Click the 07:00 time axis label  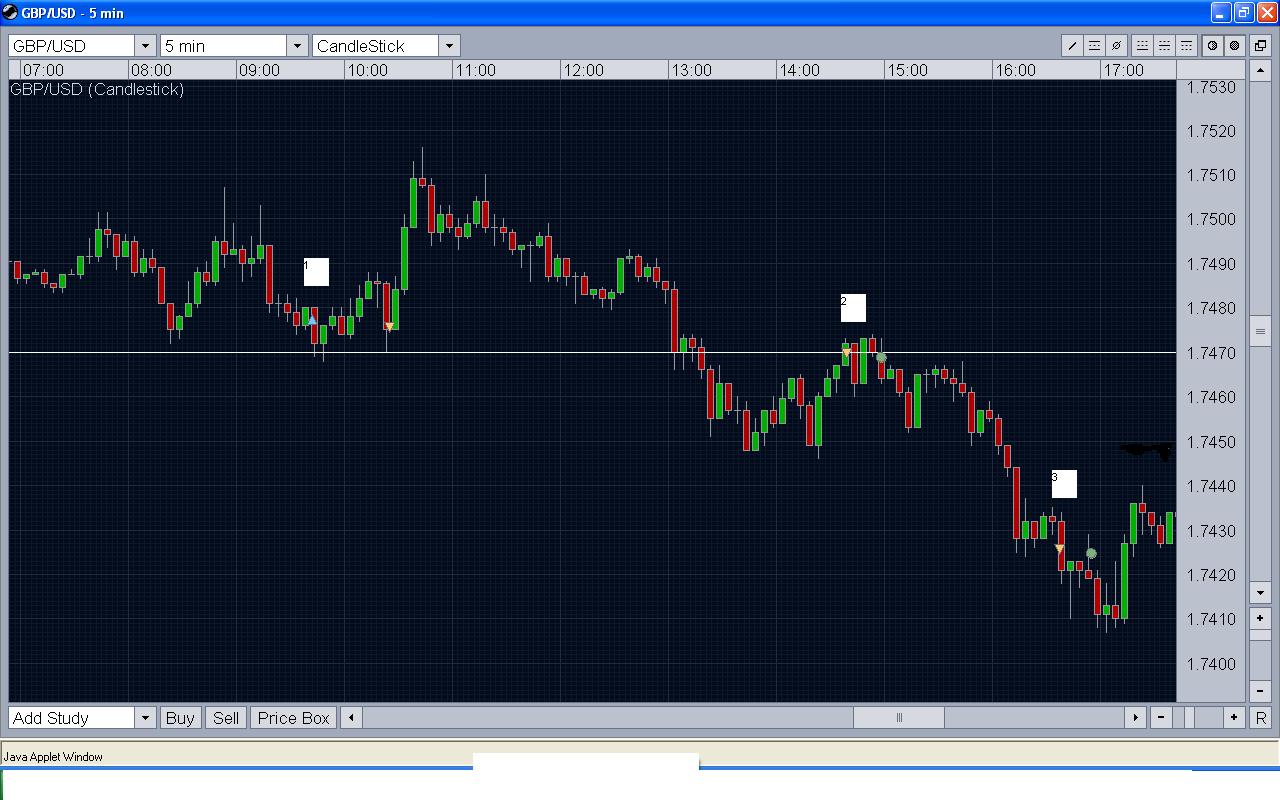43,70
